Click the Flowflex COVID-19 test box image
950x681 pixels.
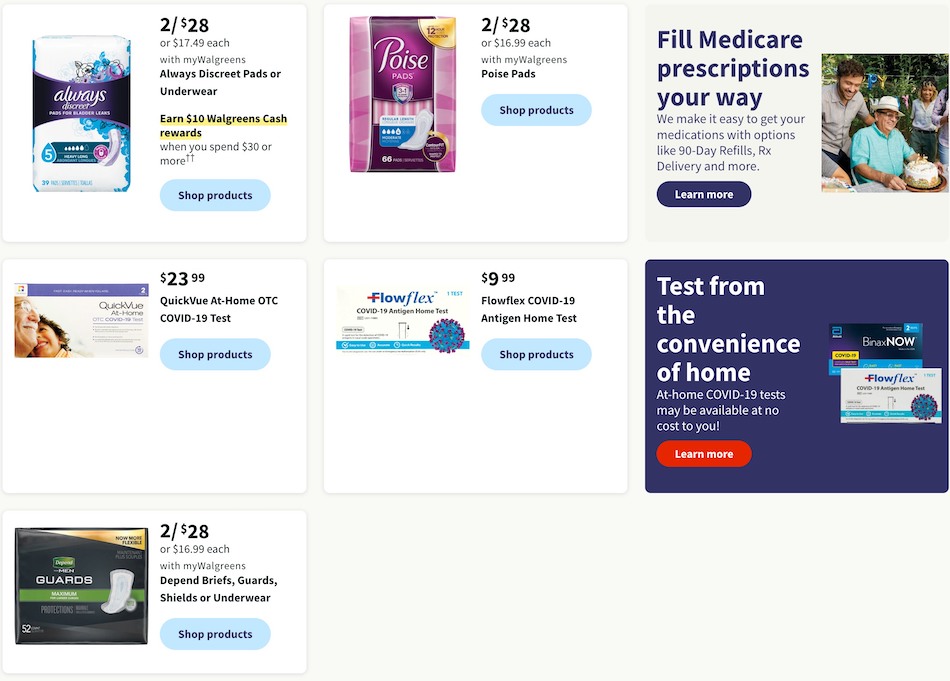click(403, 320)
